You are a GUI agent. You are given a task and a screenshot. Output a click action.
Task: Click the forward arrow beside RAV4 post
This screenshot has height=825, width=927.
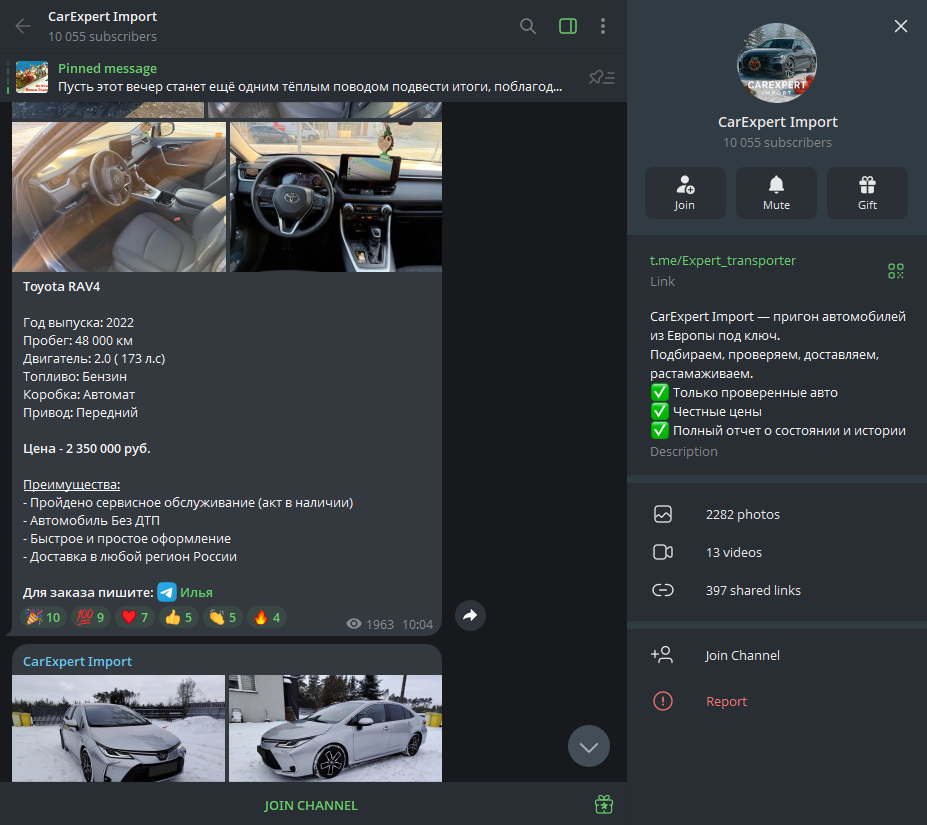tap(471, 616)
